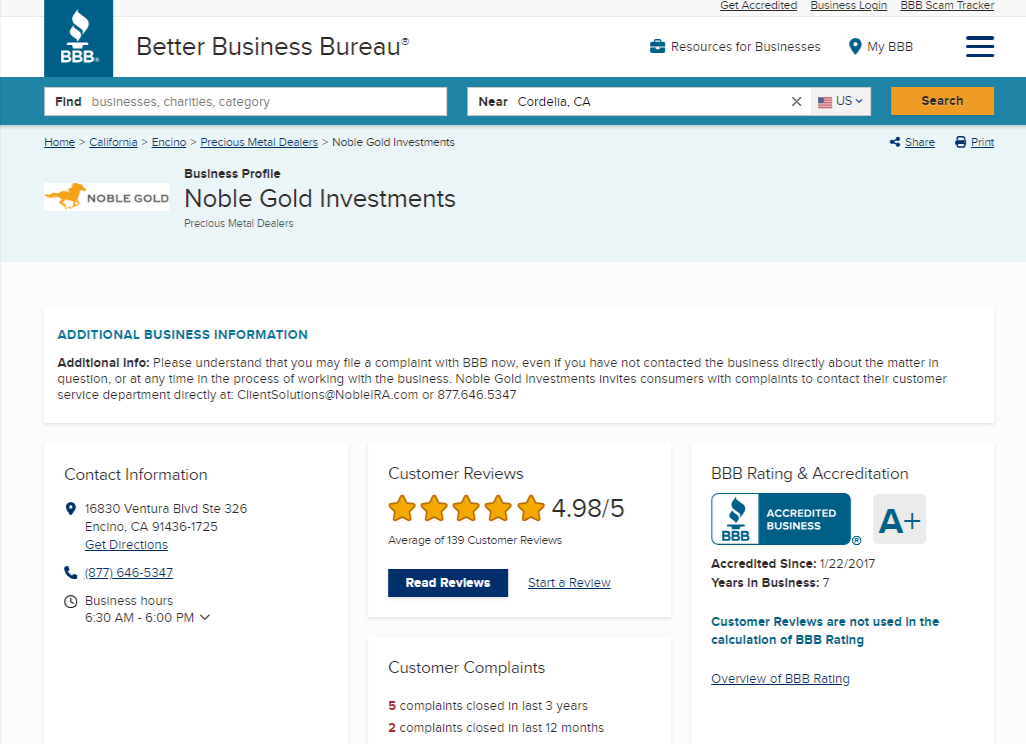Open the BBB Scam Tracker link
This screenshot has height=744, width=1026.
coord(947,5)
